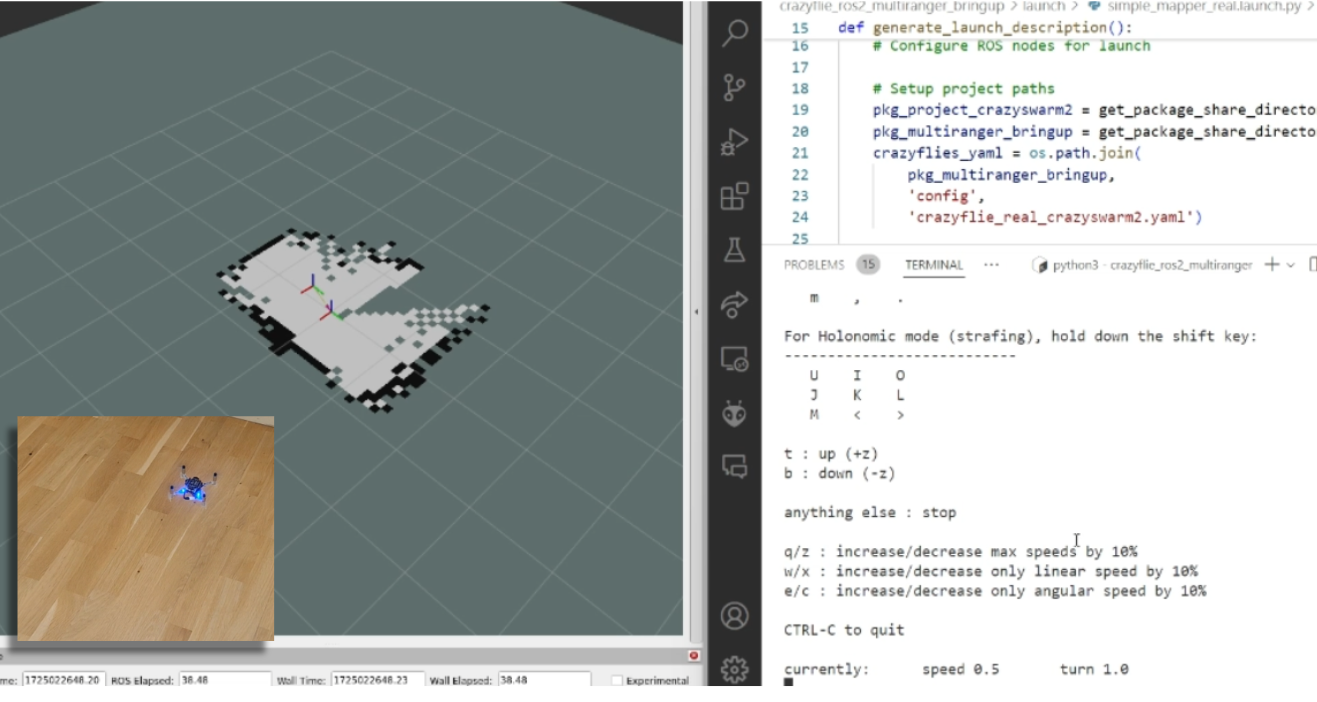Click 'For Holonomic mode (strafing)' terminal line
The image size is (1317, 702).
point(1021,336)
